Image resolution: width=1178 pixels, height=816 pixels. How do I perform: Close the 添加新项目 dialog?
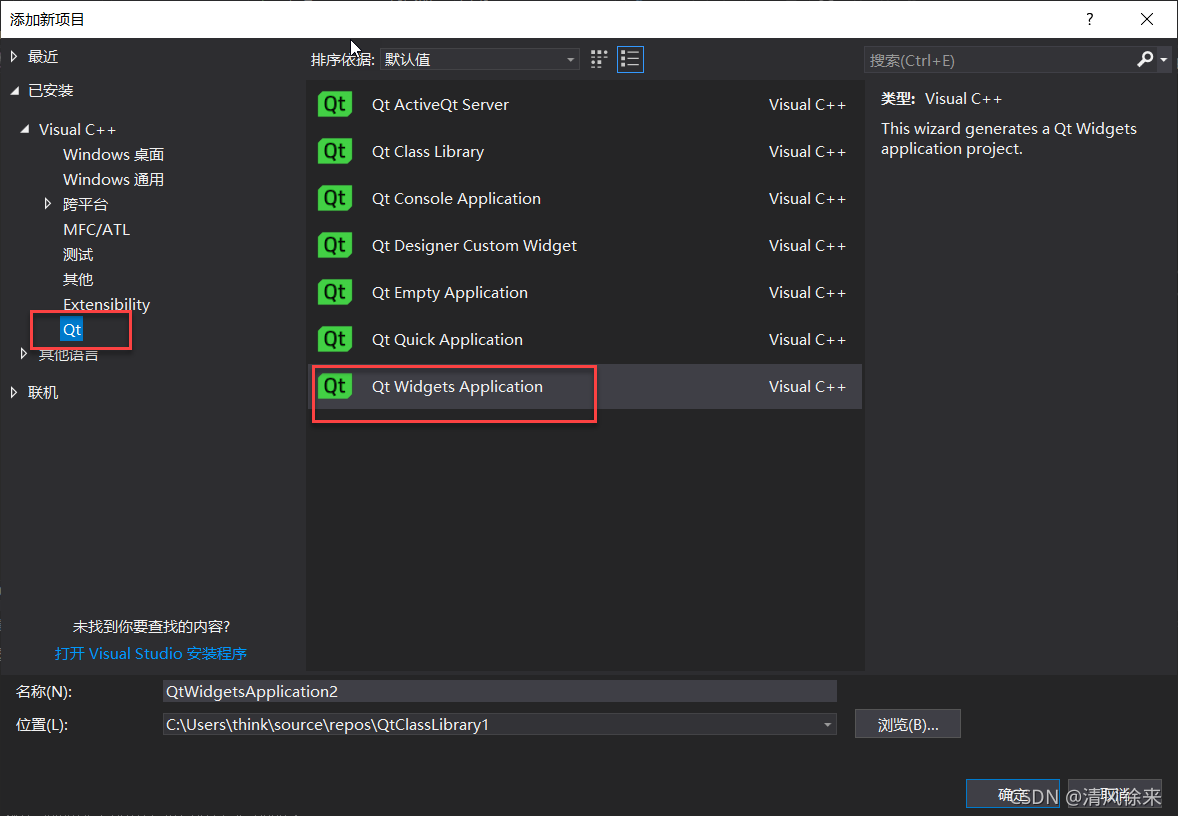1146,20
